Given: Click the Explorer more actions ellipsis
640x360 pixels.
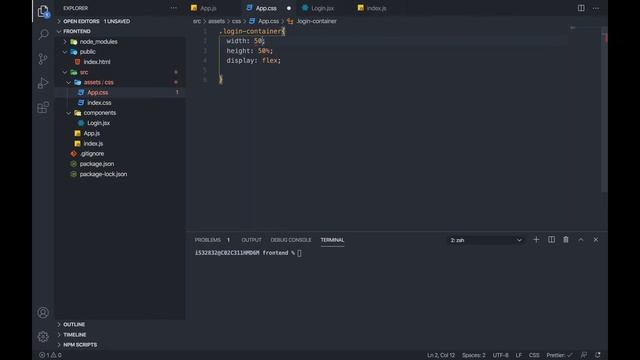Looking at the screenshot, I should pos(173,8).
